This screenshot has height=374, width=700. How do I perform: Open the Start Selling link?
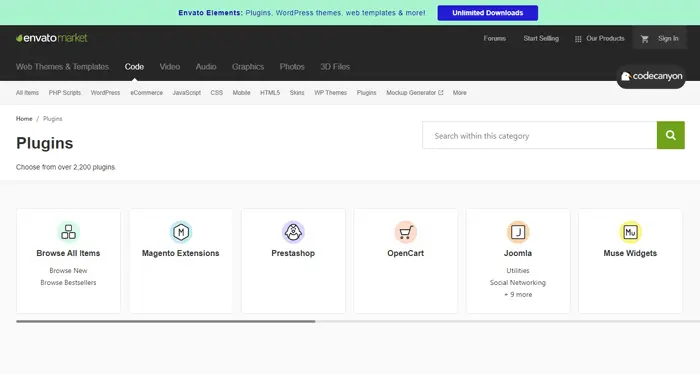point(541,38)
